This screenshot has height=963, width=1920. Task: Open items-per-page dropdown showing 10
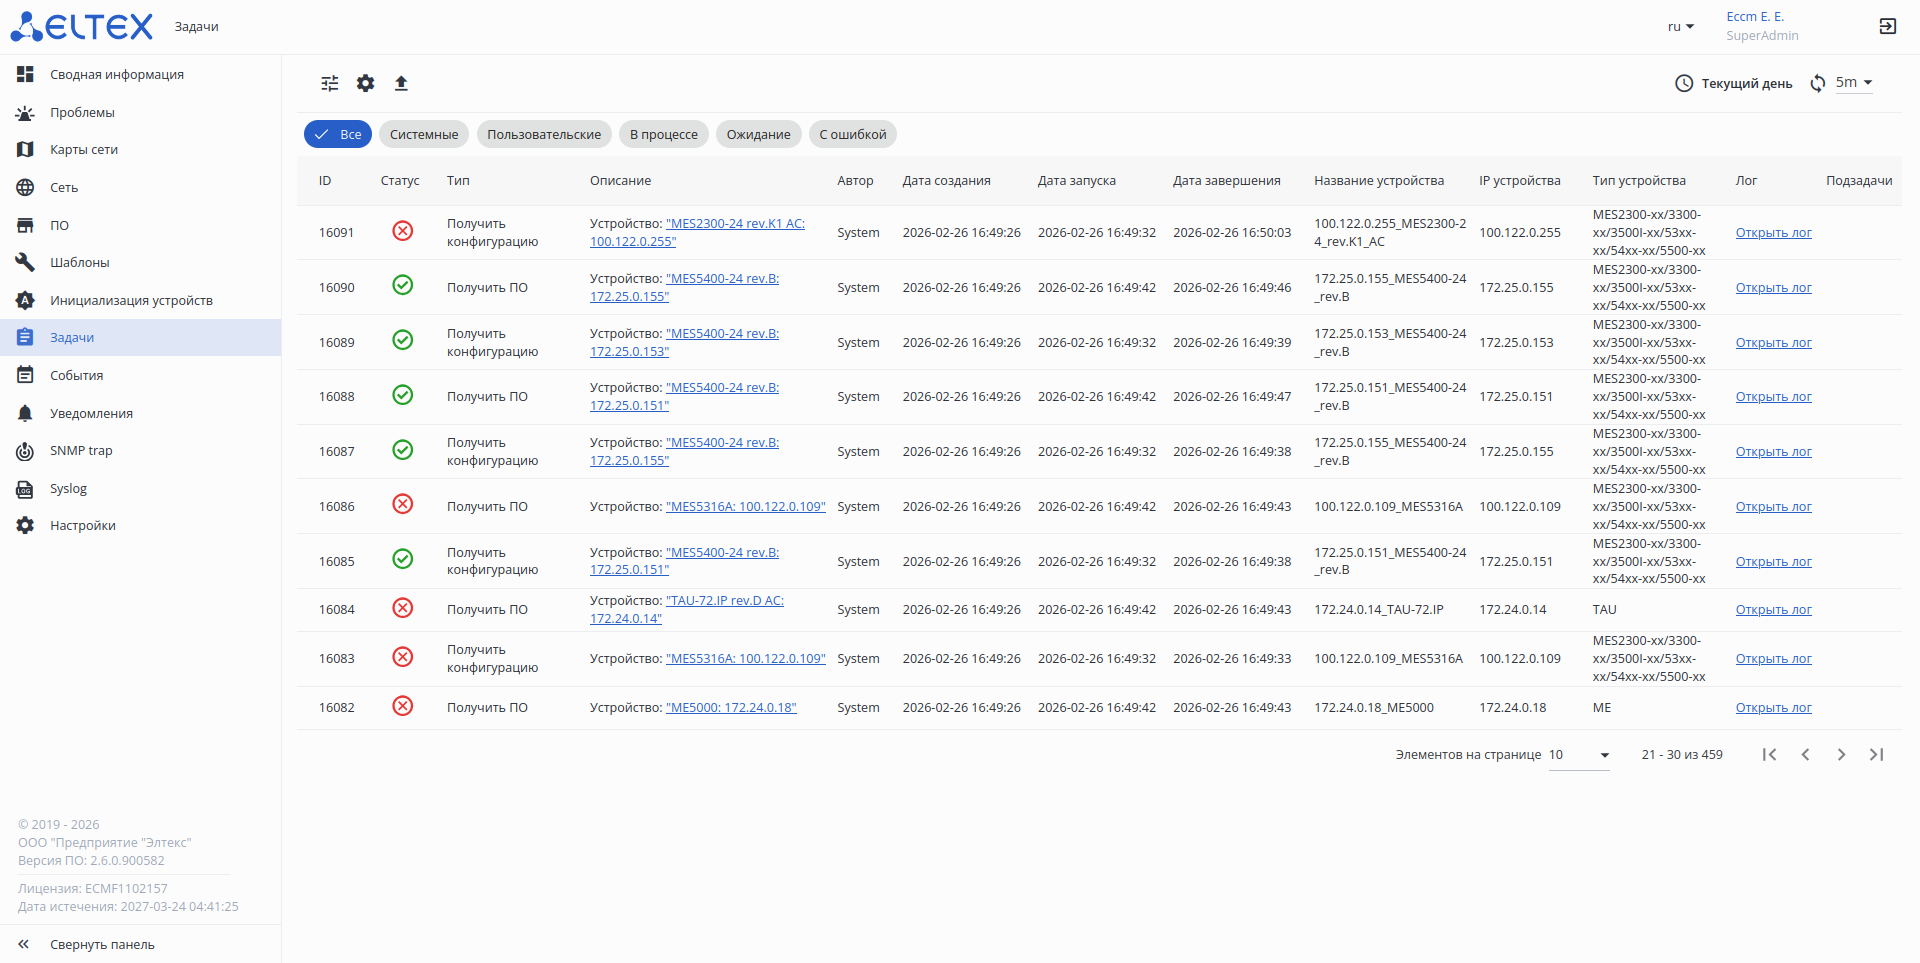tap(1579, 755)
